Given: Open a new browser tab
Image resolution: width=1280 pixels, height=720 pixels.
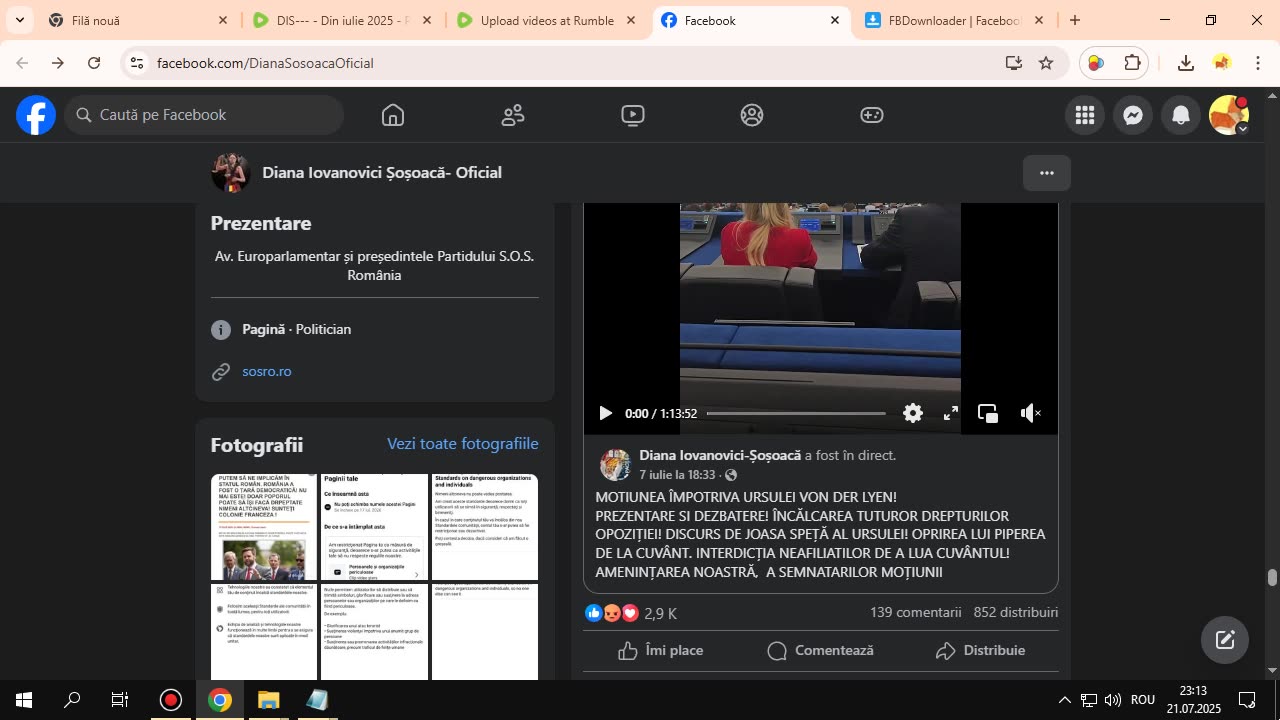Looking at the screenshot, I should pos(1075,20).
